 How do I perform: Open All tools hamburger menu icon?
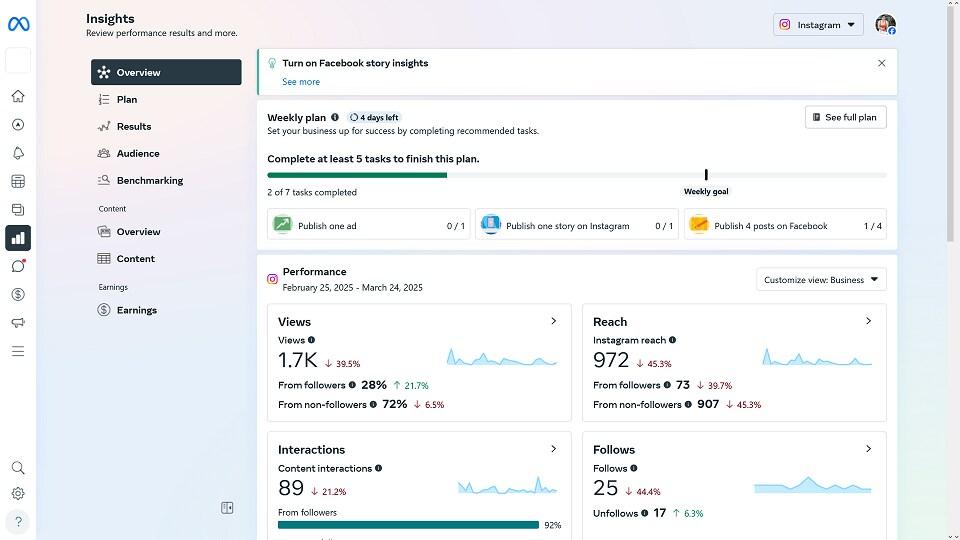[18, 351]
